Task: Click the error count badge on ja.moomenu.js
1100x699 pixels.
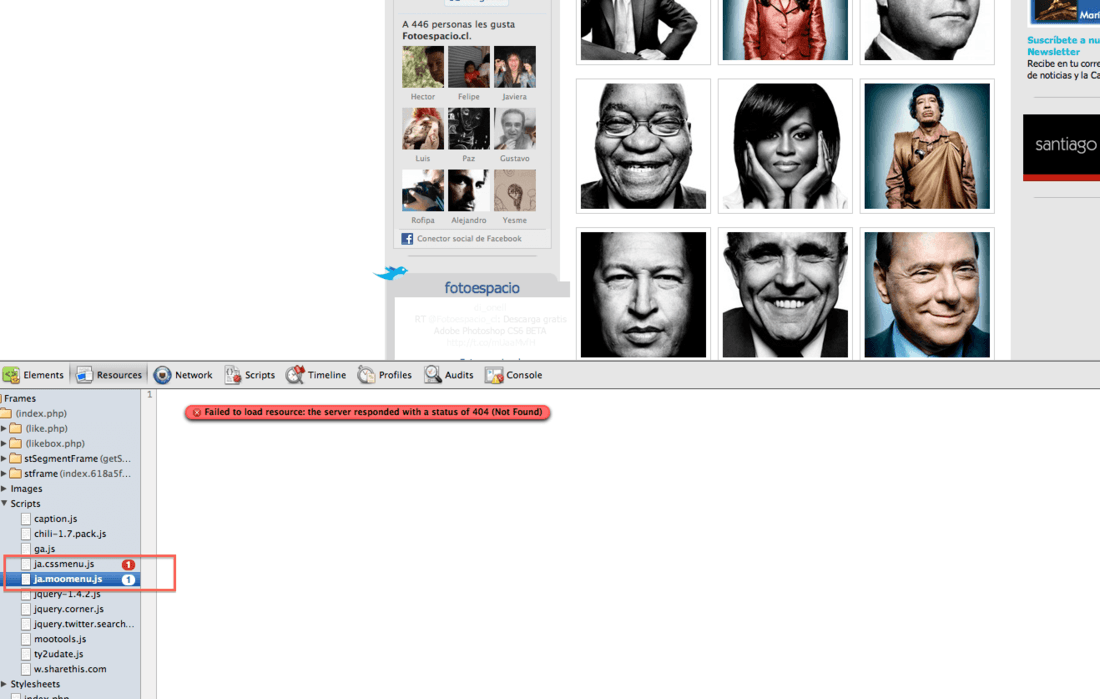Action: tap(128, 579)
